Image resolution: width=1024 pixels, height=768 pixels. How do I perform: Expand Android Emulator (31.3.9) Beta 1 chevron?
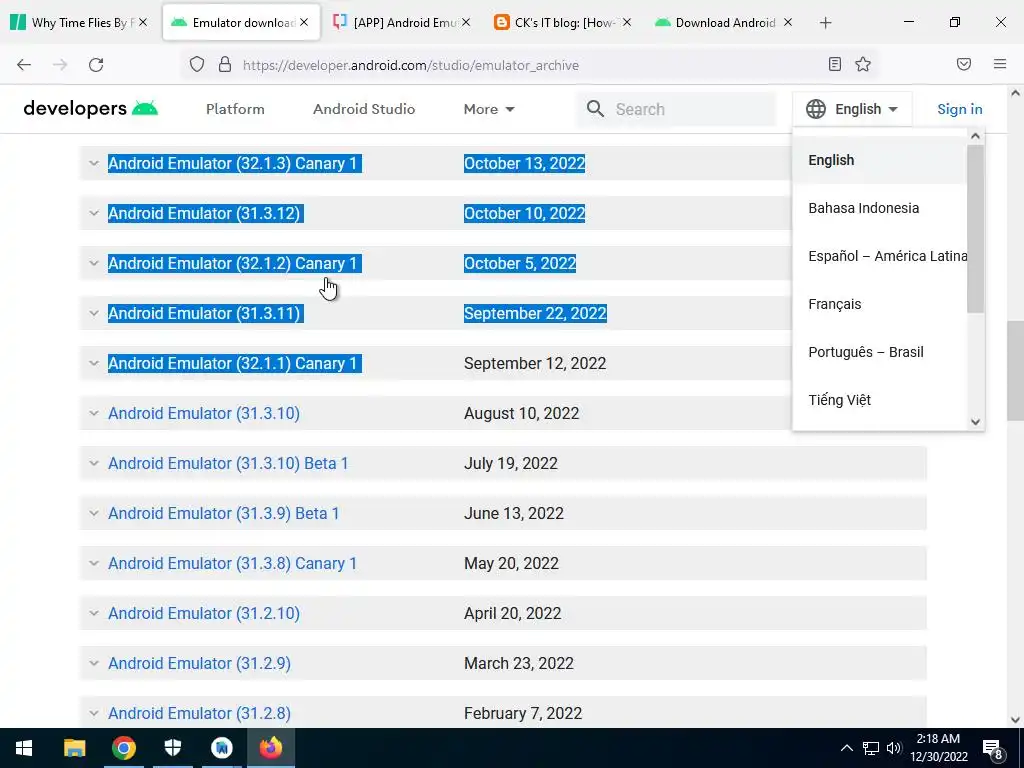pos(94,513)
